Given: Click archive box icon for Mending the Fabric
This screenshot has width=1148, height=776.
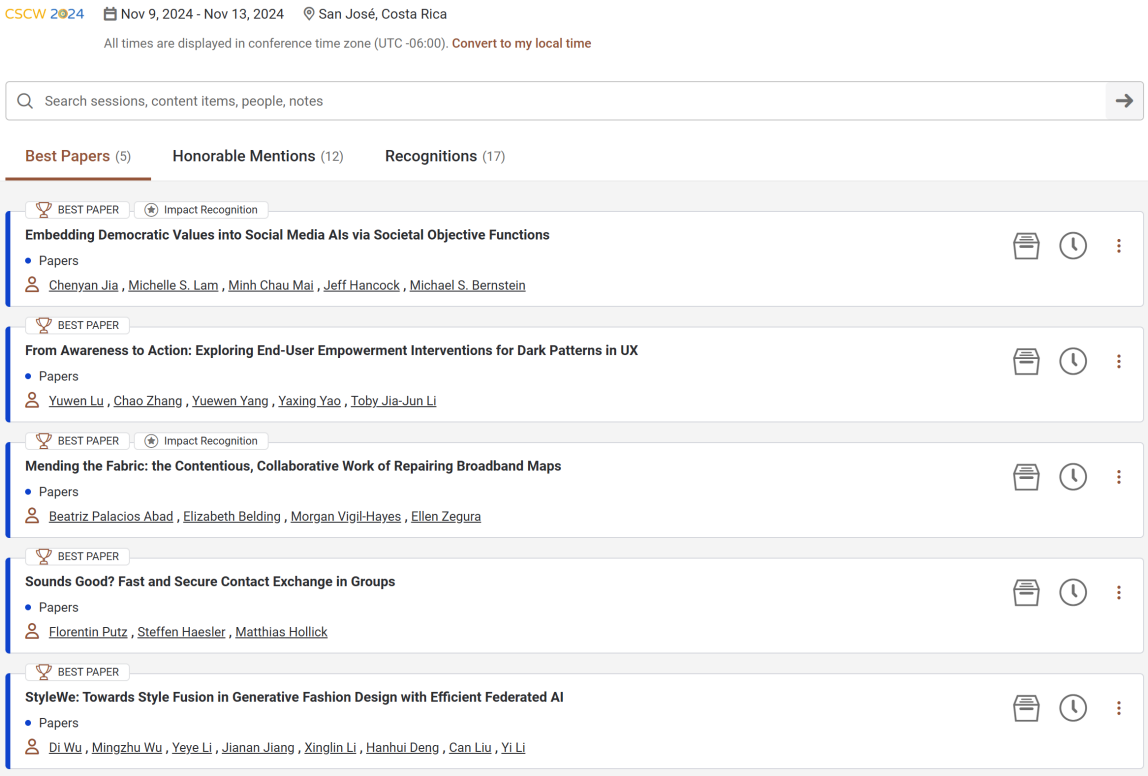Looking at the screenshot, I should click(x=1026, y=477).
